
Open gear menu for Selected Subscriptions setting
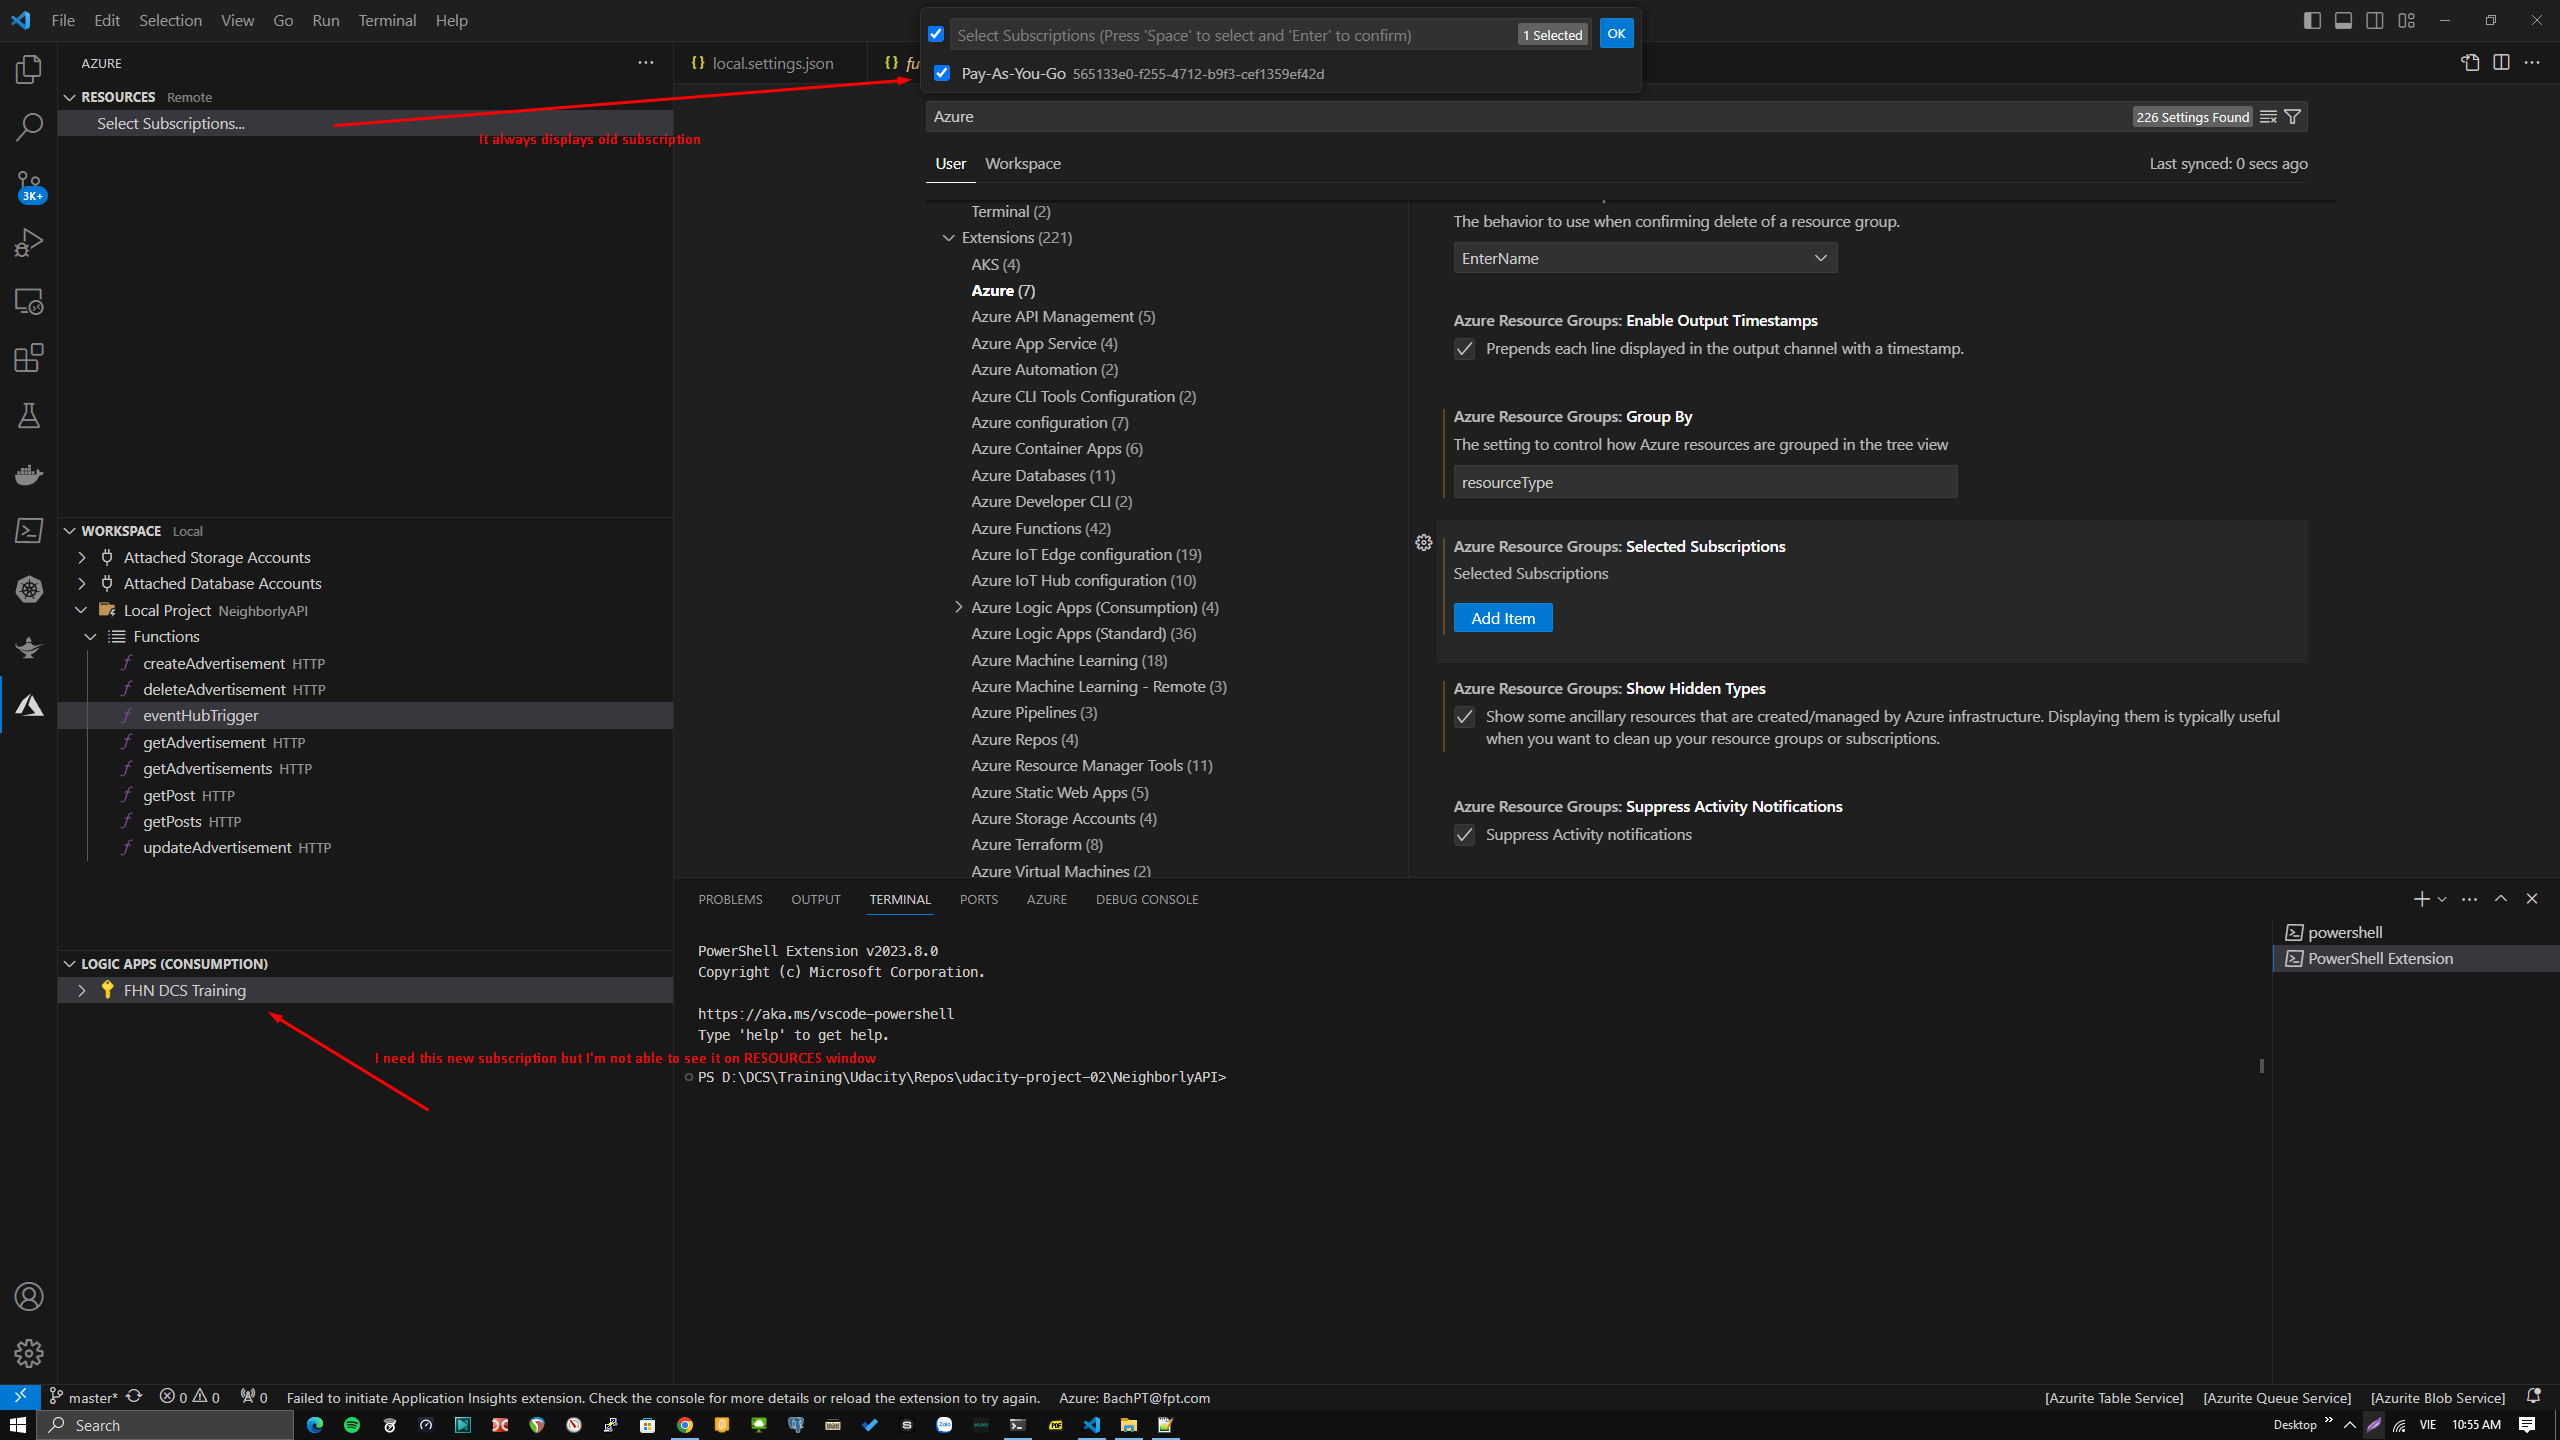click(x=1424, y=543)
